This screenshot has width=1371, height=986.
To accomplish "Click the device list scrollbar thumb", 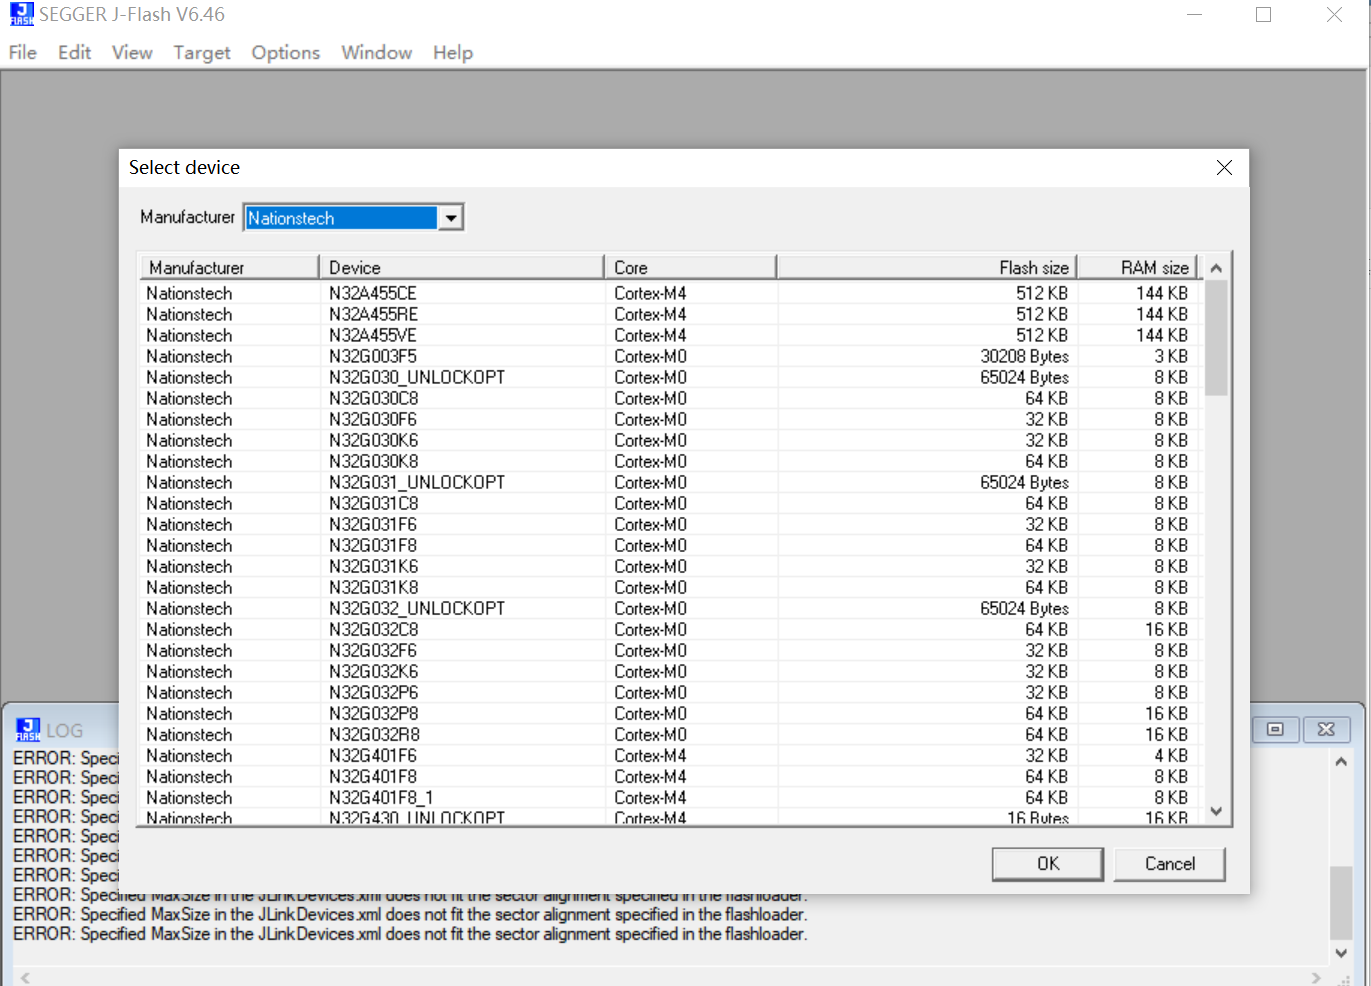I will 1216,338.
